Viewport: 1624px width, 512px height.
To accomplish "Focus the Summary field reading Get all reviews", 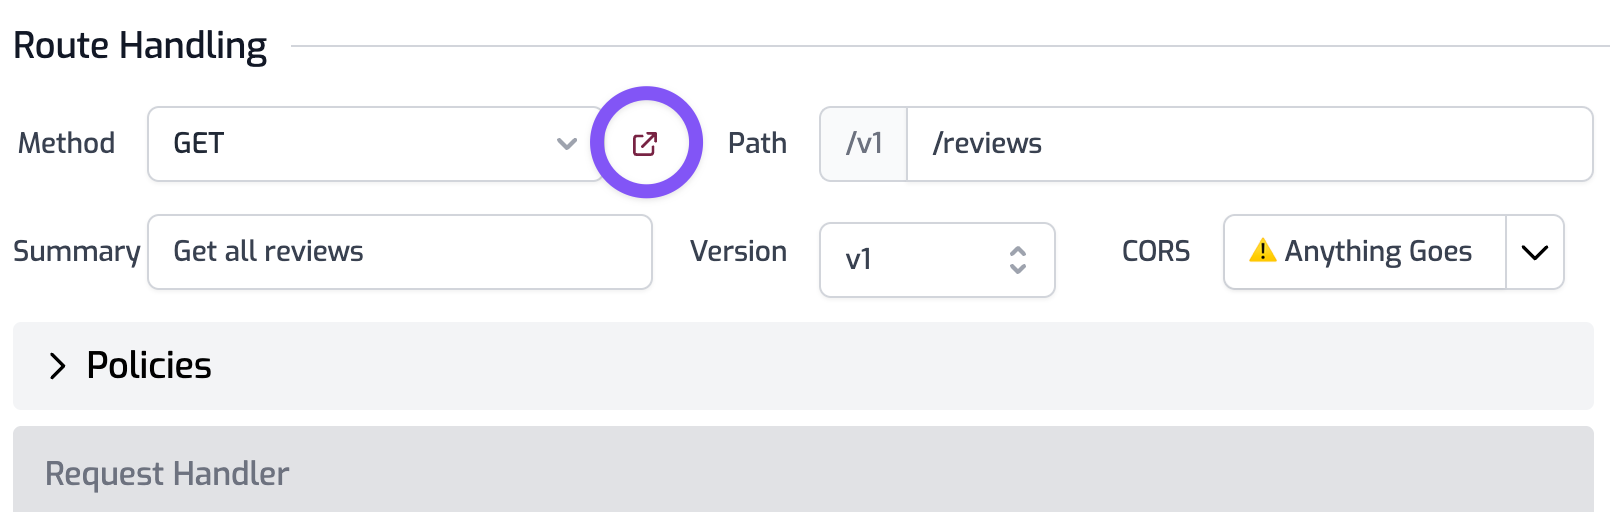I will [400, 252].
